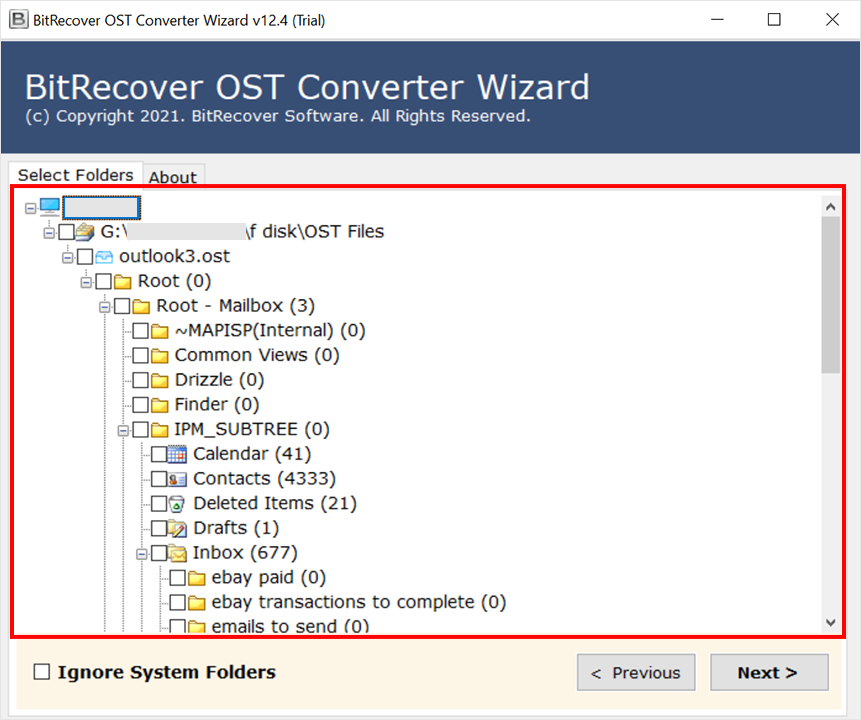This screenshot has height=720, width=861.
Task: Collapse the Root - Mailbox node
Action: [105, 306]
